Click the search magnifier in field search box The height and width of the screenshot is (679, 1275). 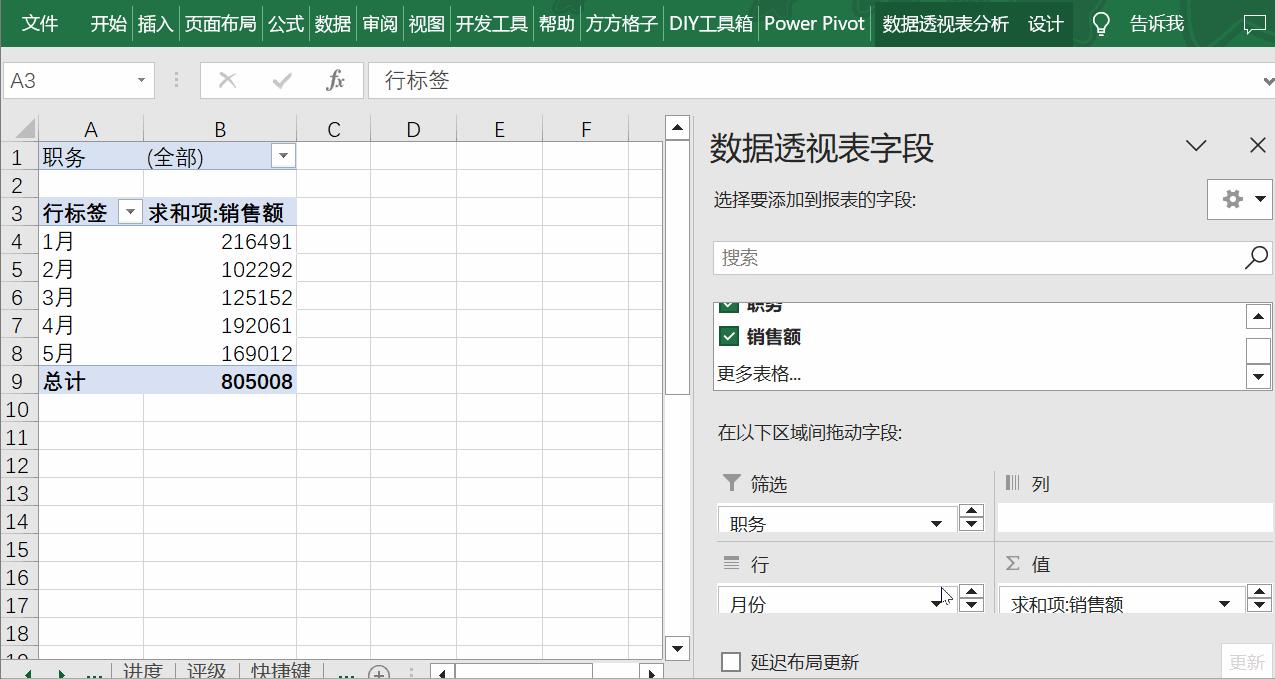(1255, 257)
